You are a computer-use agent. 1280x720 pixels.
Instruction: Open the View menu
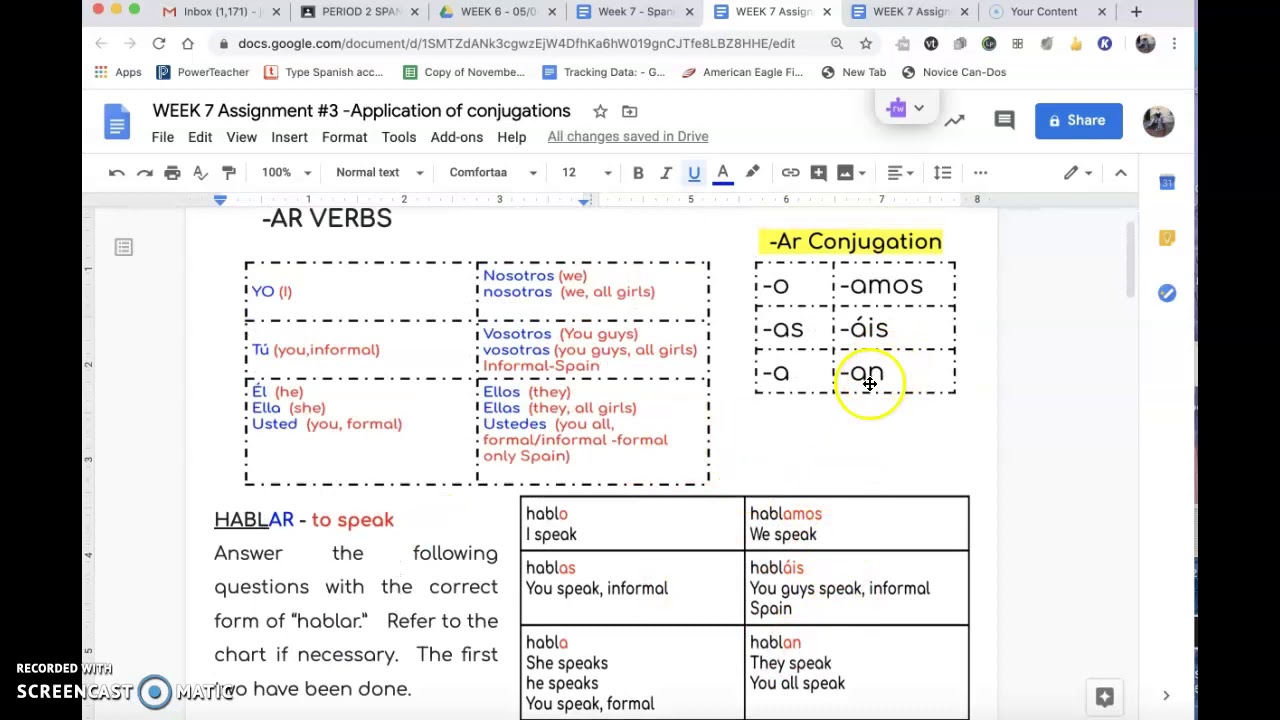click(x=241, y=137)
